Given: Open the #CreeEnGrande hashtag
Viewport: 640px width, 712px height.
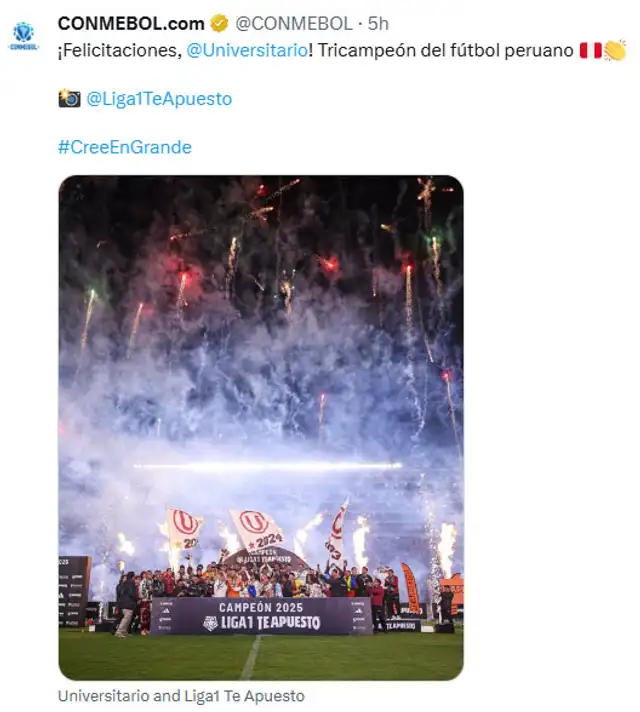Looking at the screenshot, I should 125,147.
